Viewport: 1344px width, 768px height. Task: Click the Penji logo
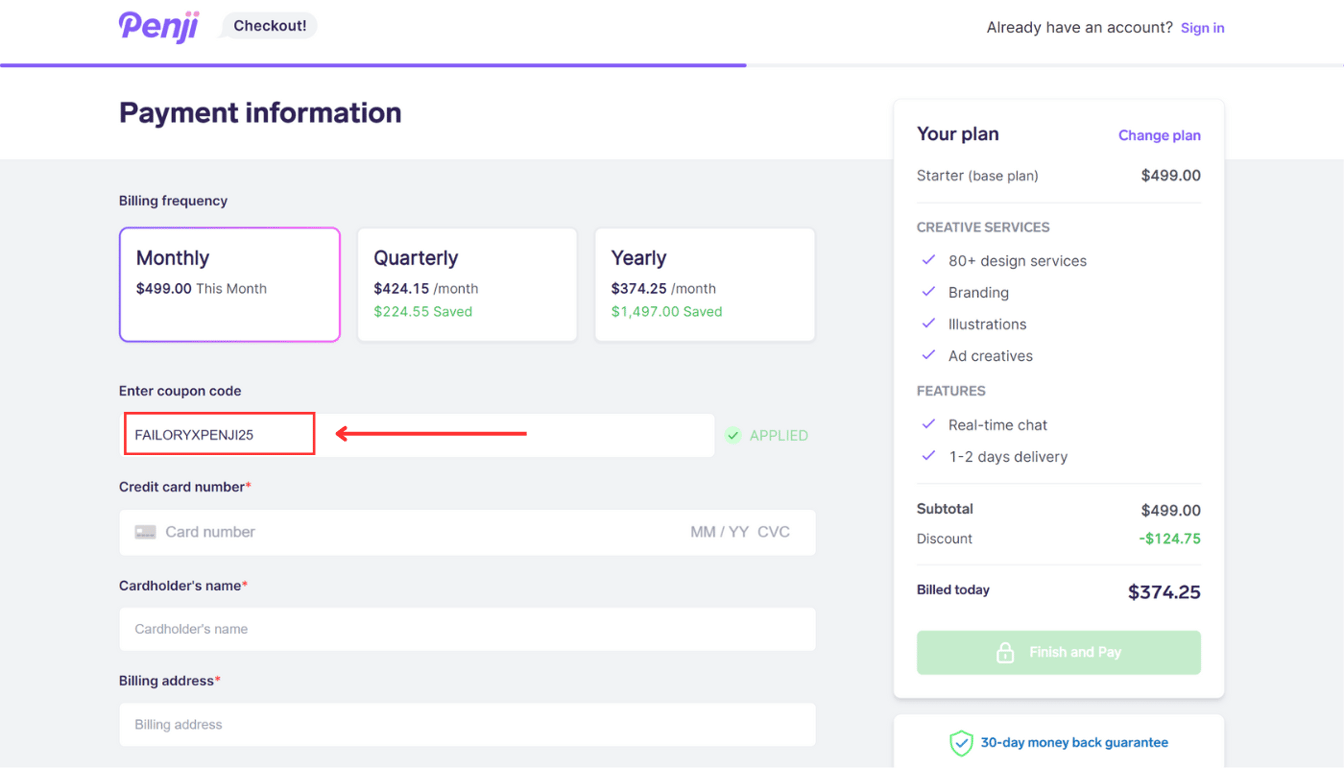tap(159, 26)
